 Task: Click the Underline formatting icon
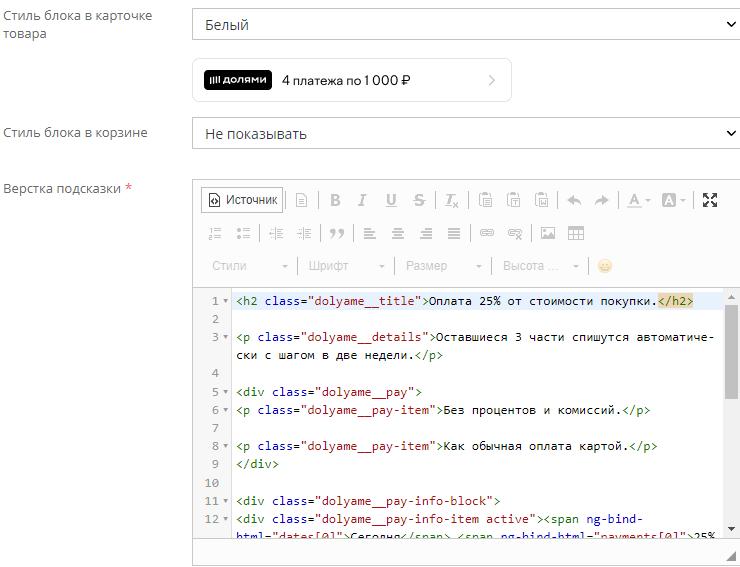tap(391, 200)
